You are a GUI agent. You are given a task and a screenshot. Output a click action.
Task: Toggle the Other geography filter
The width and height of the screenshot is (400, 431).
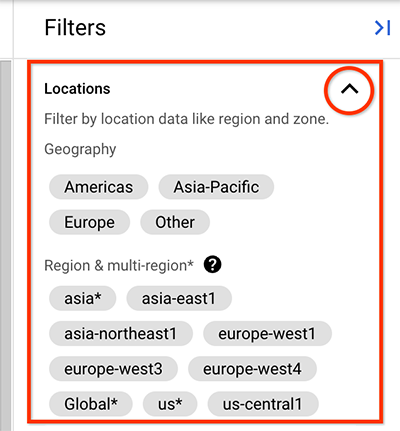pyautogui.click(x=175, y=222)
